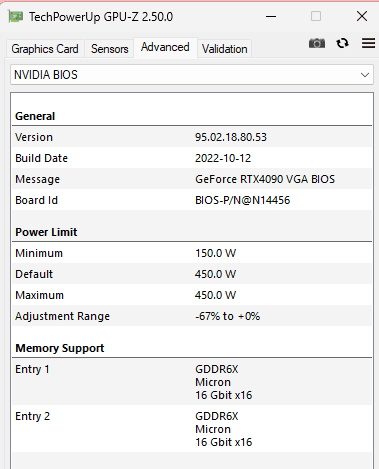This screenshot has width=379, height=469.
Task: Click the refresh arrows icon
Action: (342, 43)
